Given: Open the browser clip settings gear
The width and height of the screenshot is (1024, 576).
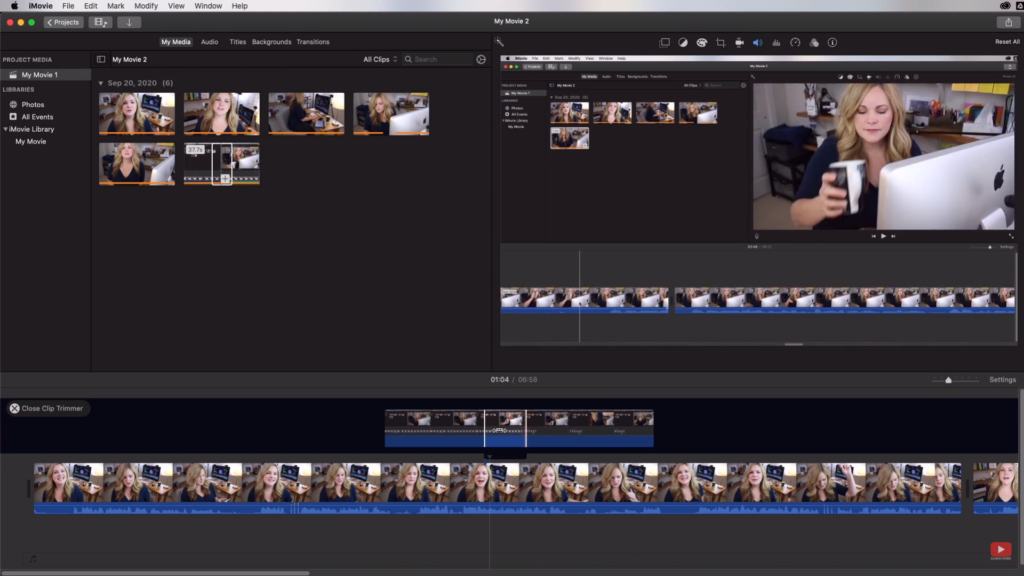Looking at the screenshot, I should click(x=481, y=59).
